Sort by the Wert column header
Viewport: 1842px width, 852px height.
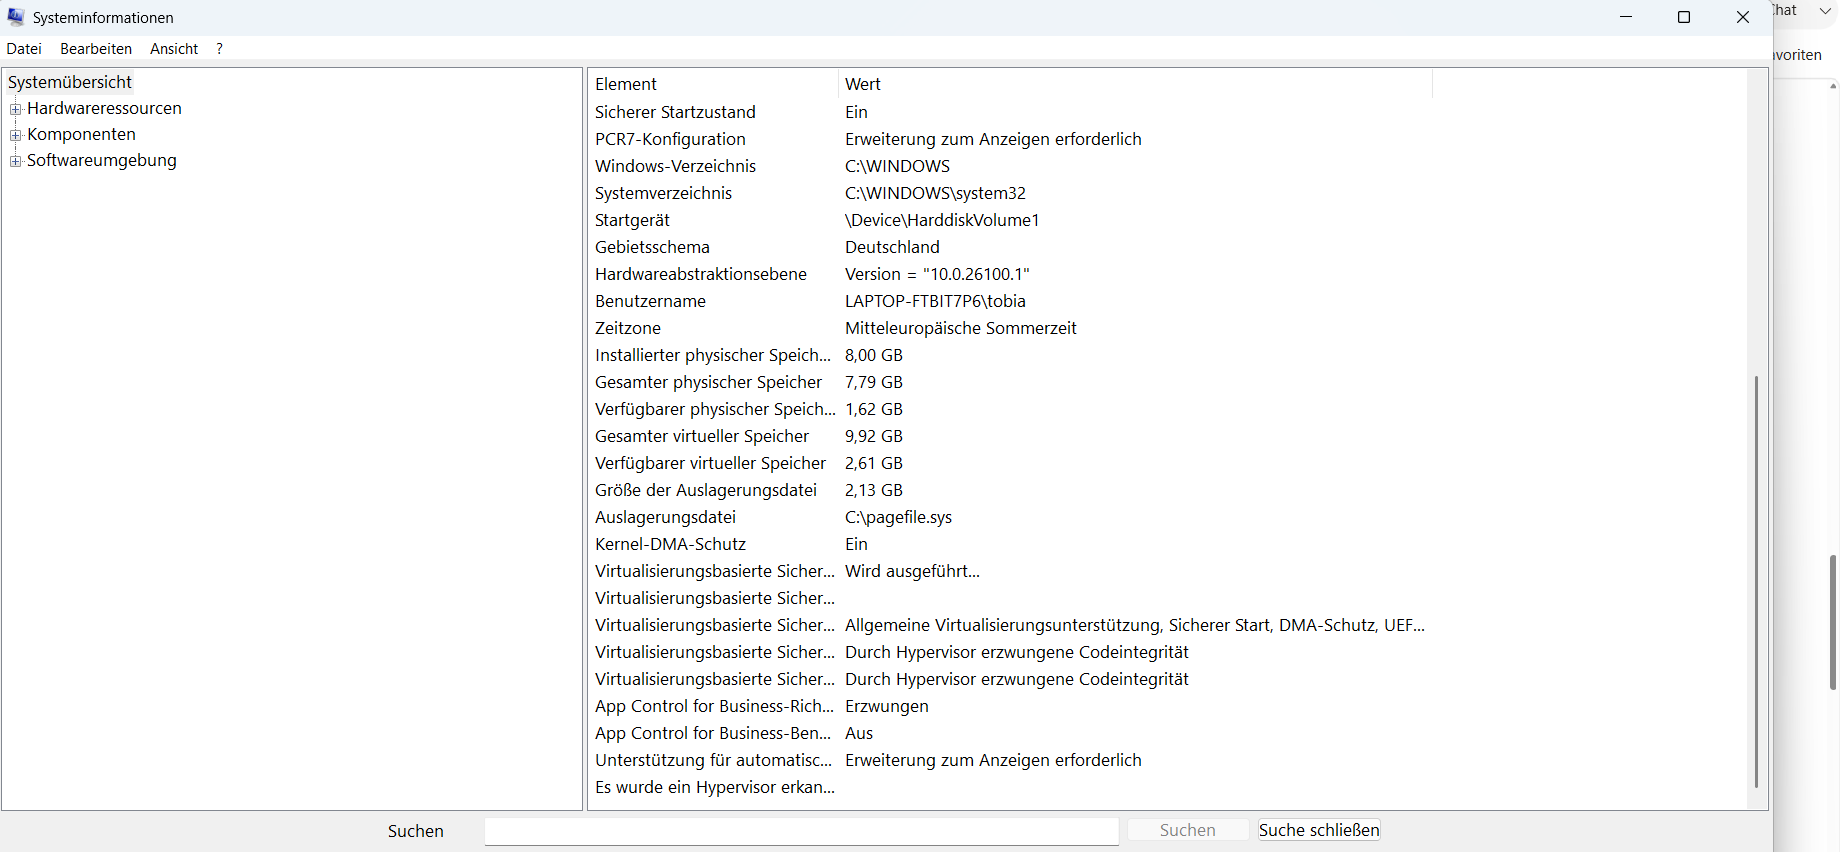tap(1135, 84)
